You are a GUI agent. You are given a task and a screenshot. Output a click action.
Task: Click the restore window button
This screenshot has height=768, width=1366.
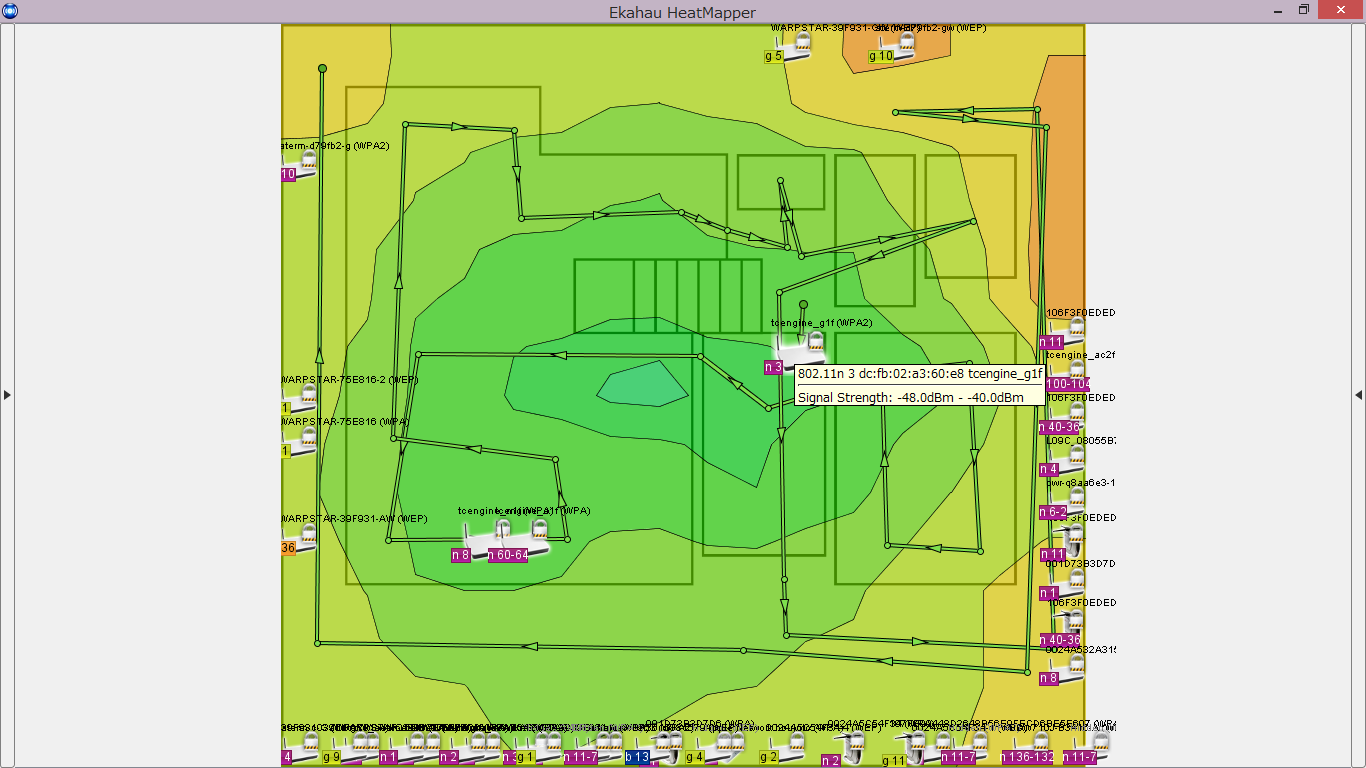[1304, 9]
